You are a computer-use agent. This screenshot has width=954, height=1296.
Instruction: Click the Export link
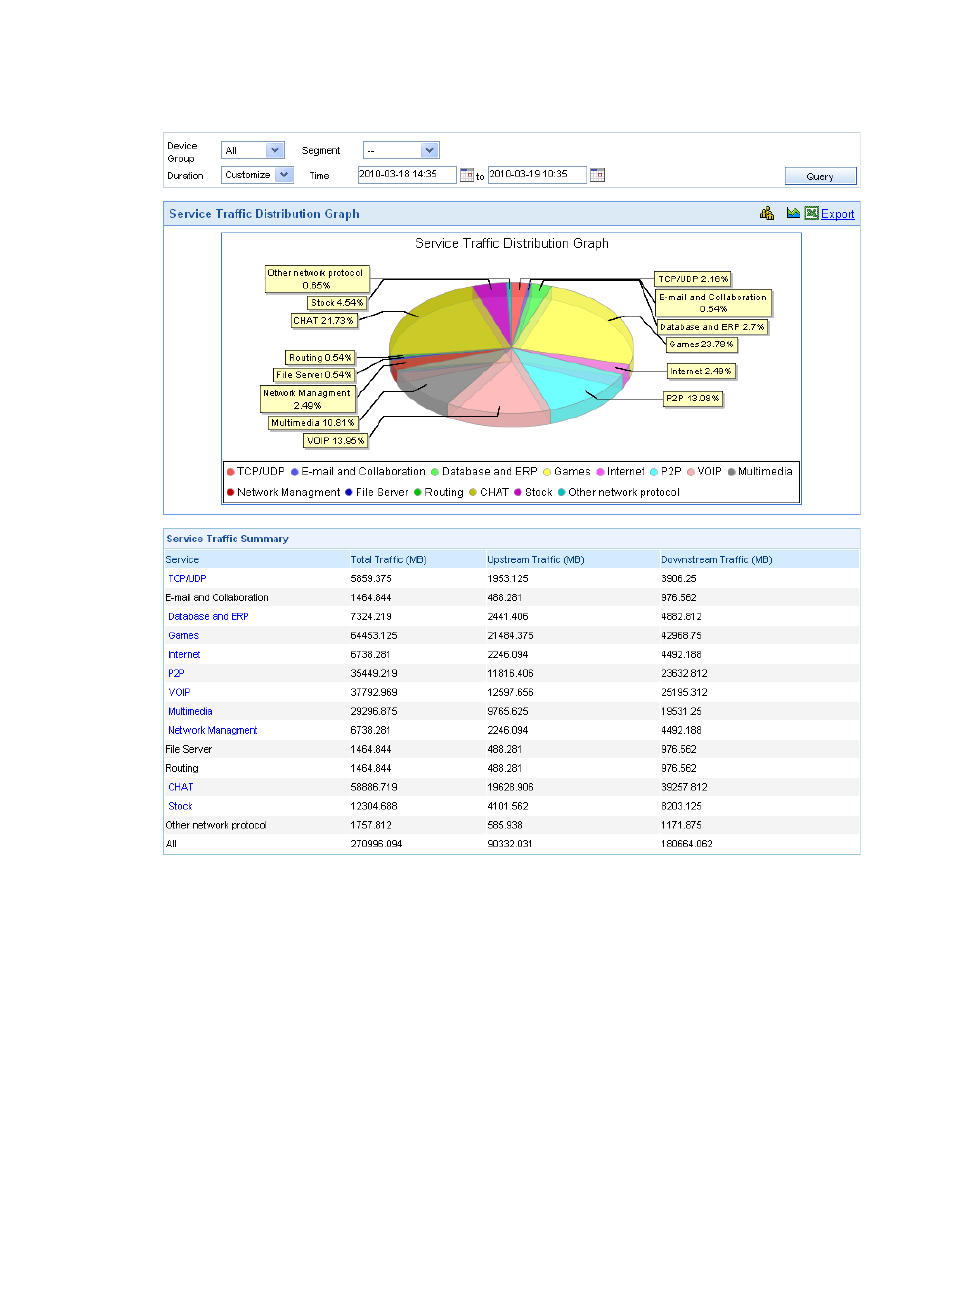837,214
